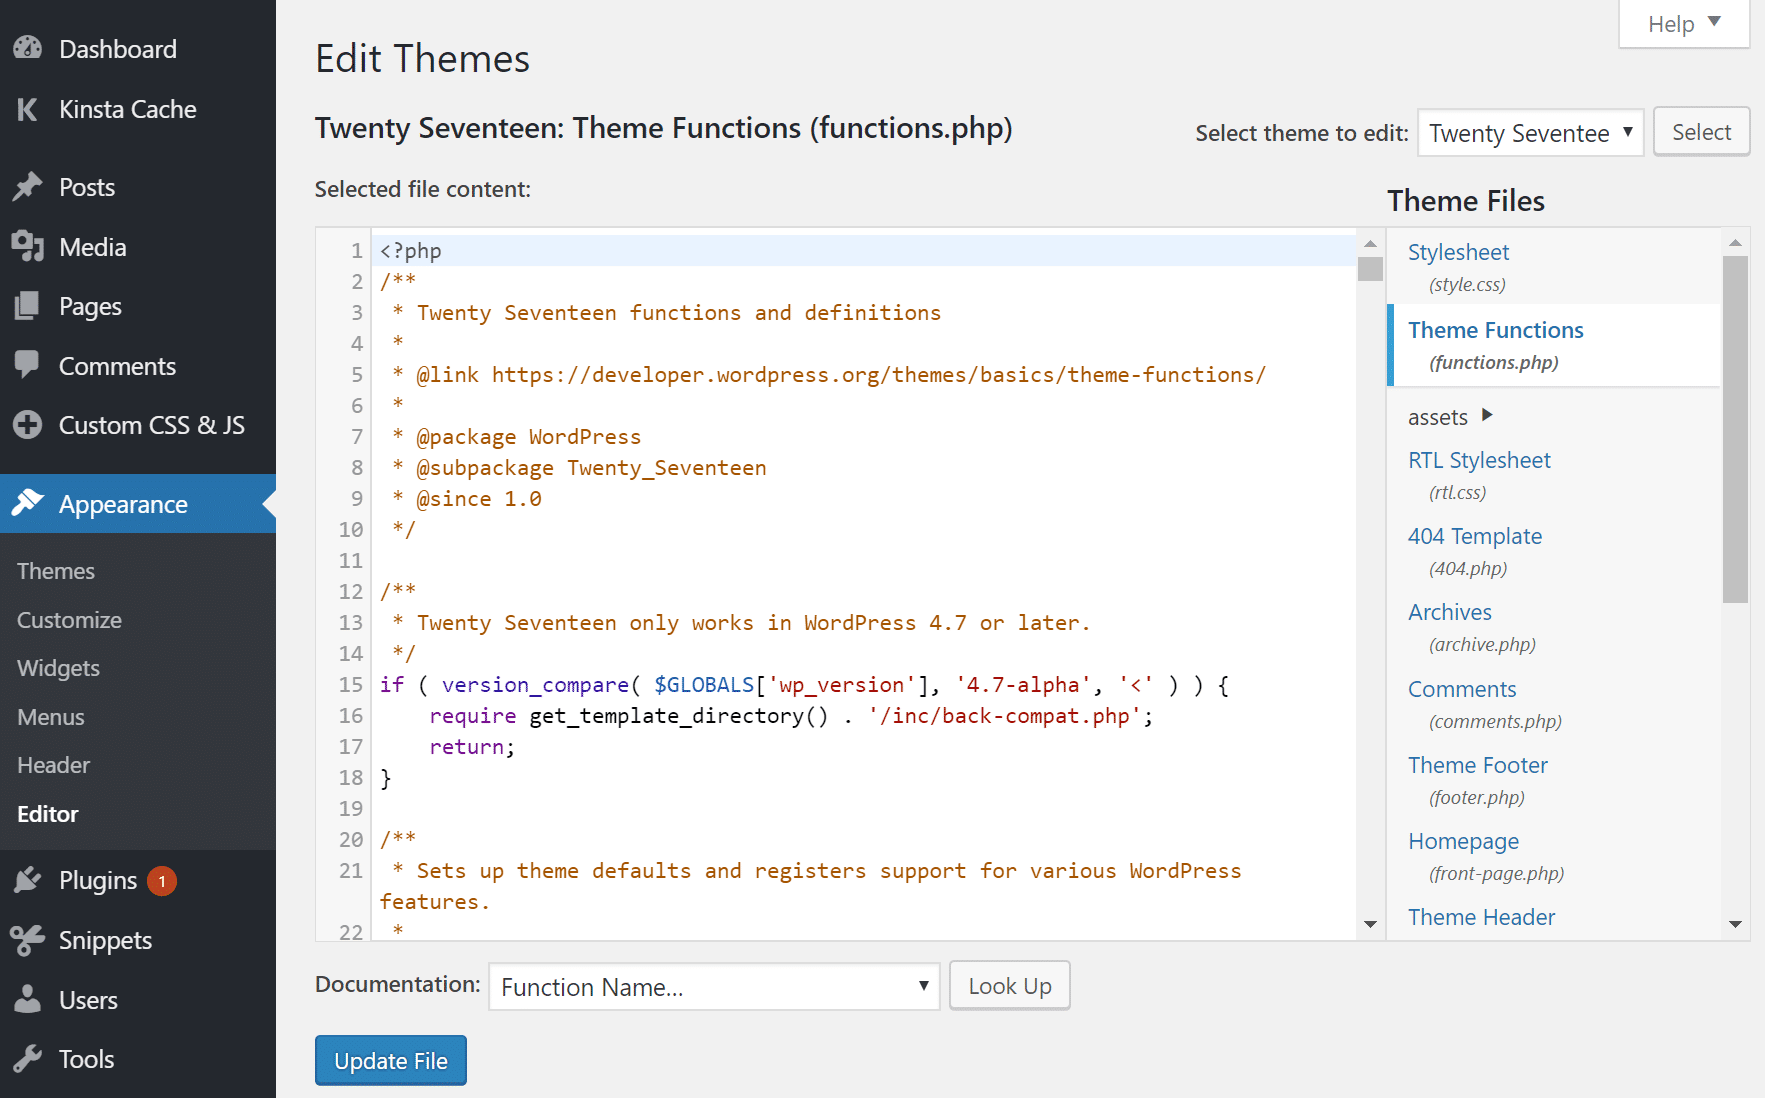Open the Function Name documentation dropdown

(713, 986)
